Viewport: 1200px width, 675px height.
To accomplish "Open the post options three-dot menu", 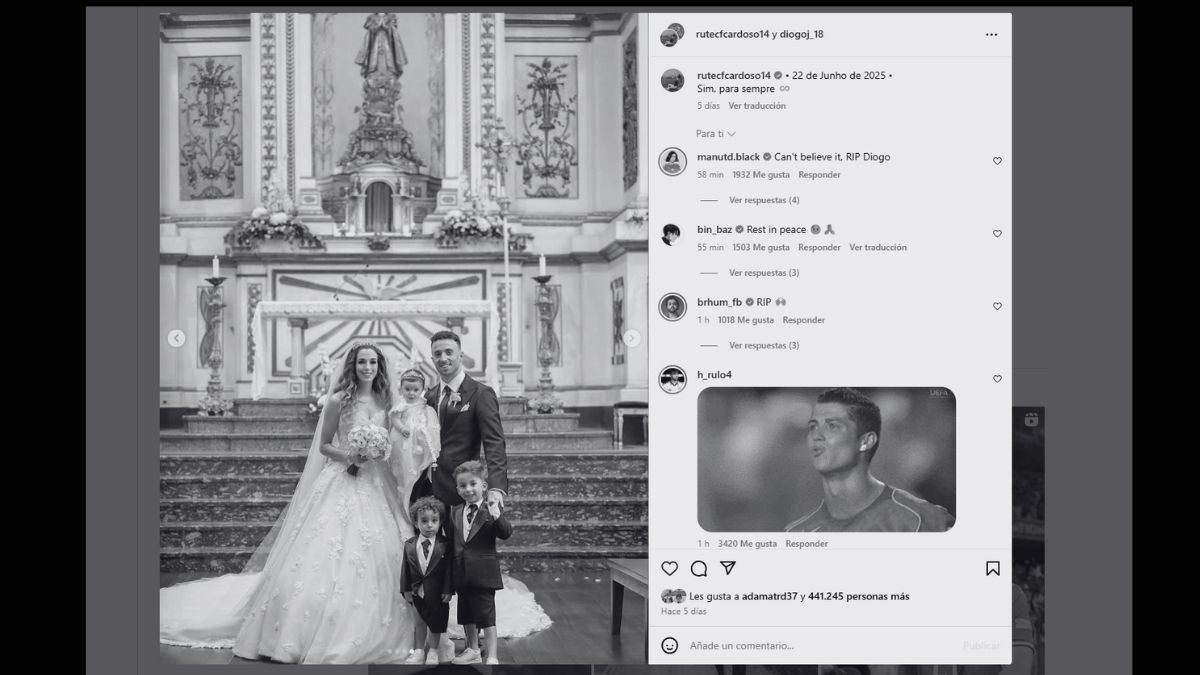I will click(x=991, y=33).
